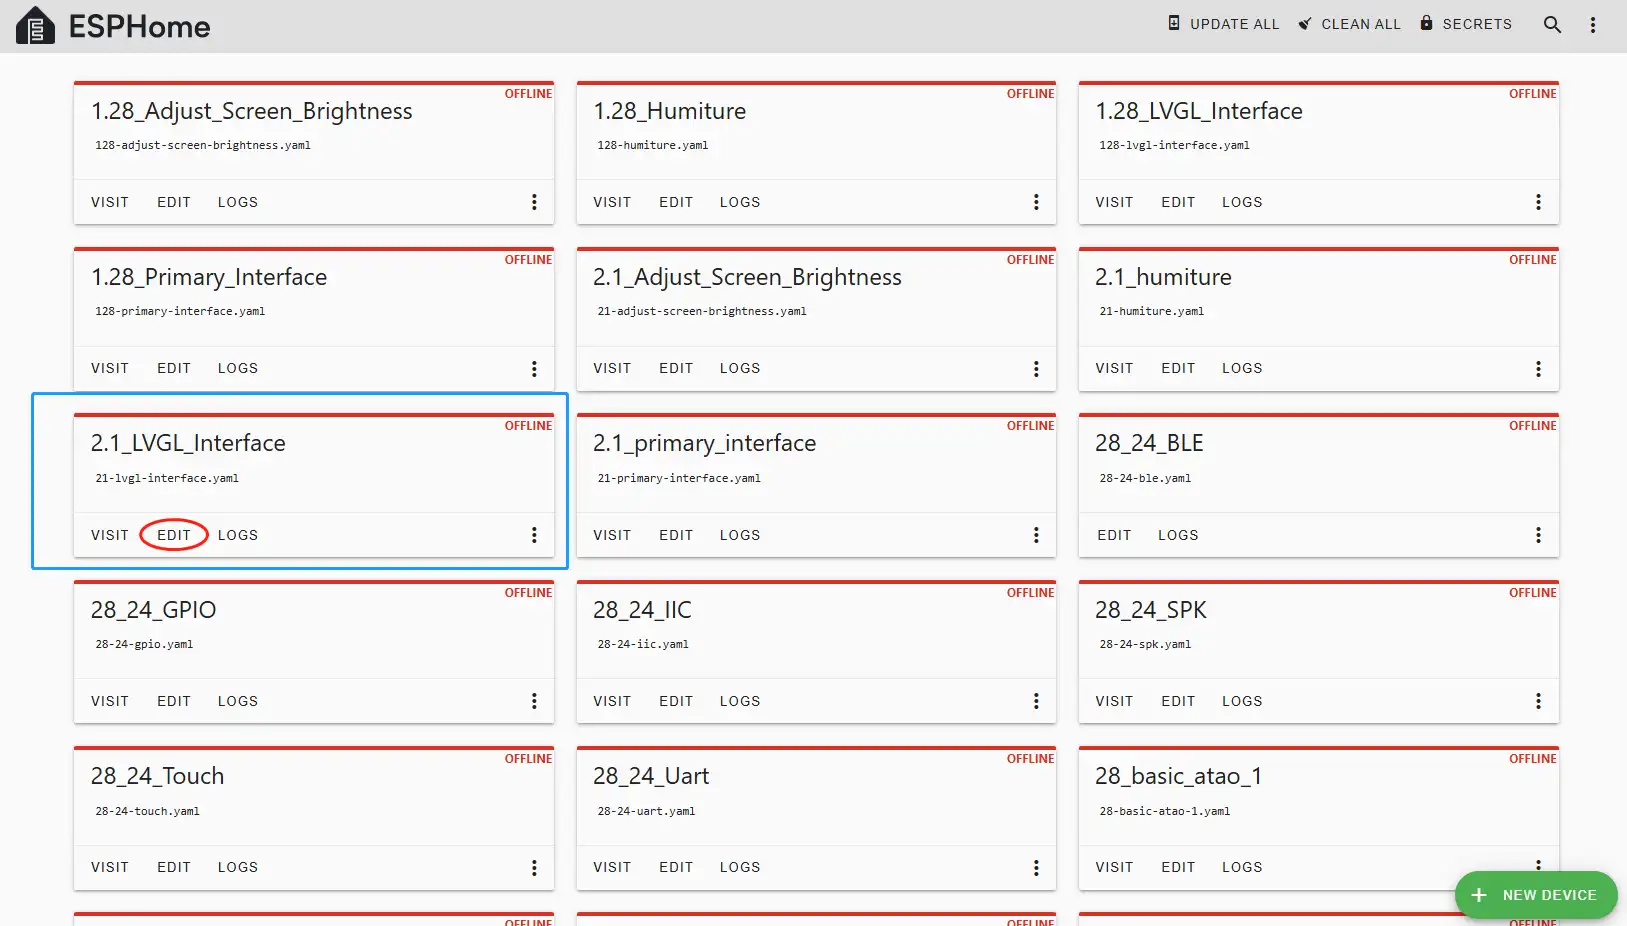Screen dimensions: 1627x926
Task: Show more actions for 1.28_Humiture
Action: (1036, 202)
